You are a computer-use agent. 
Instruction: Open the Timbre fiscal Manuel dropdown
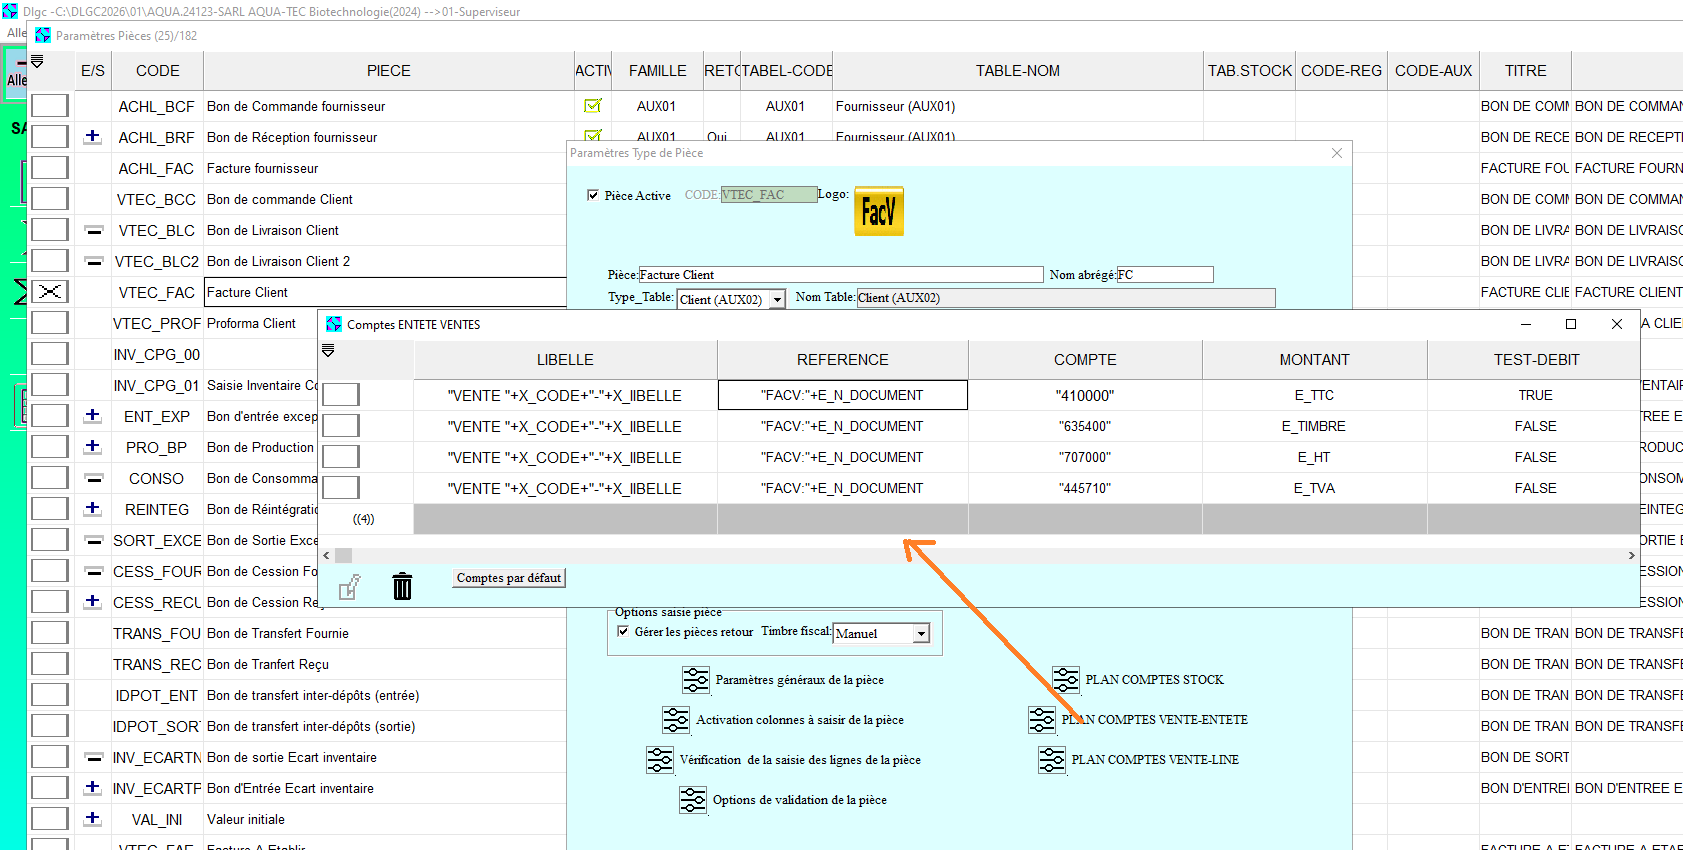(921, 634)
